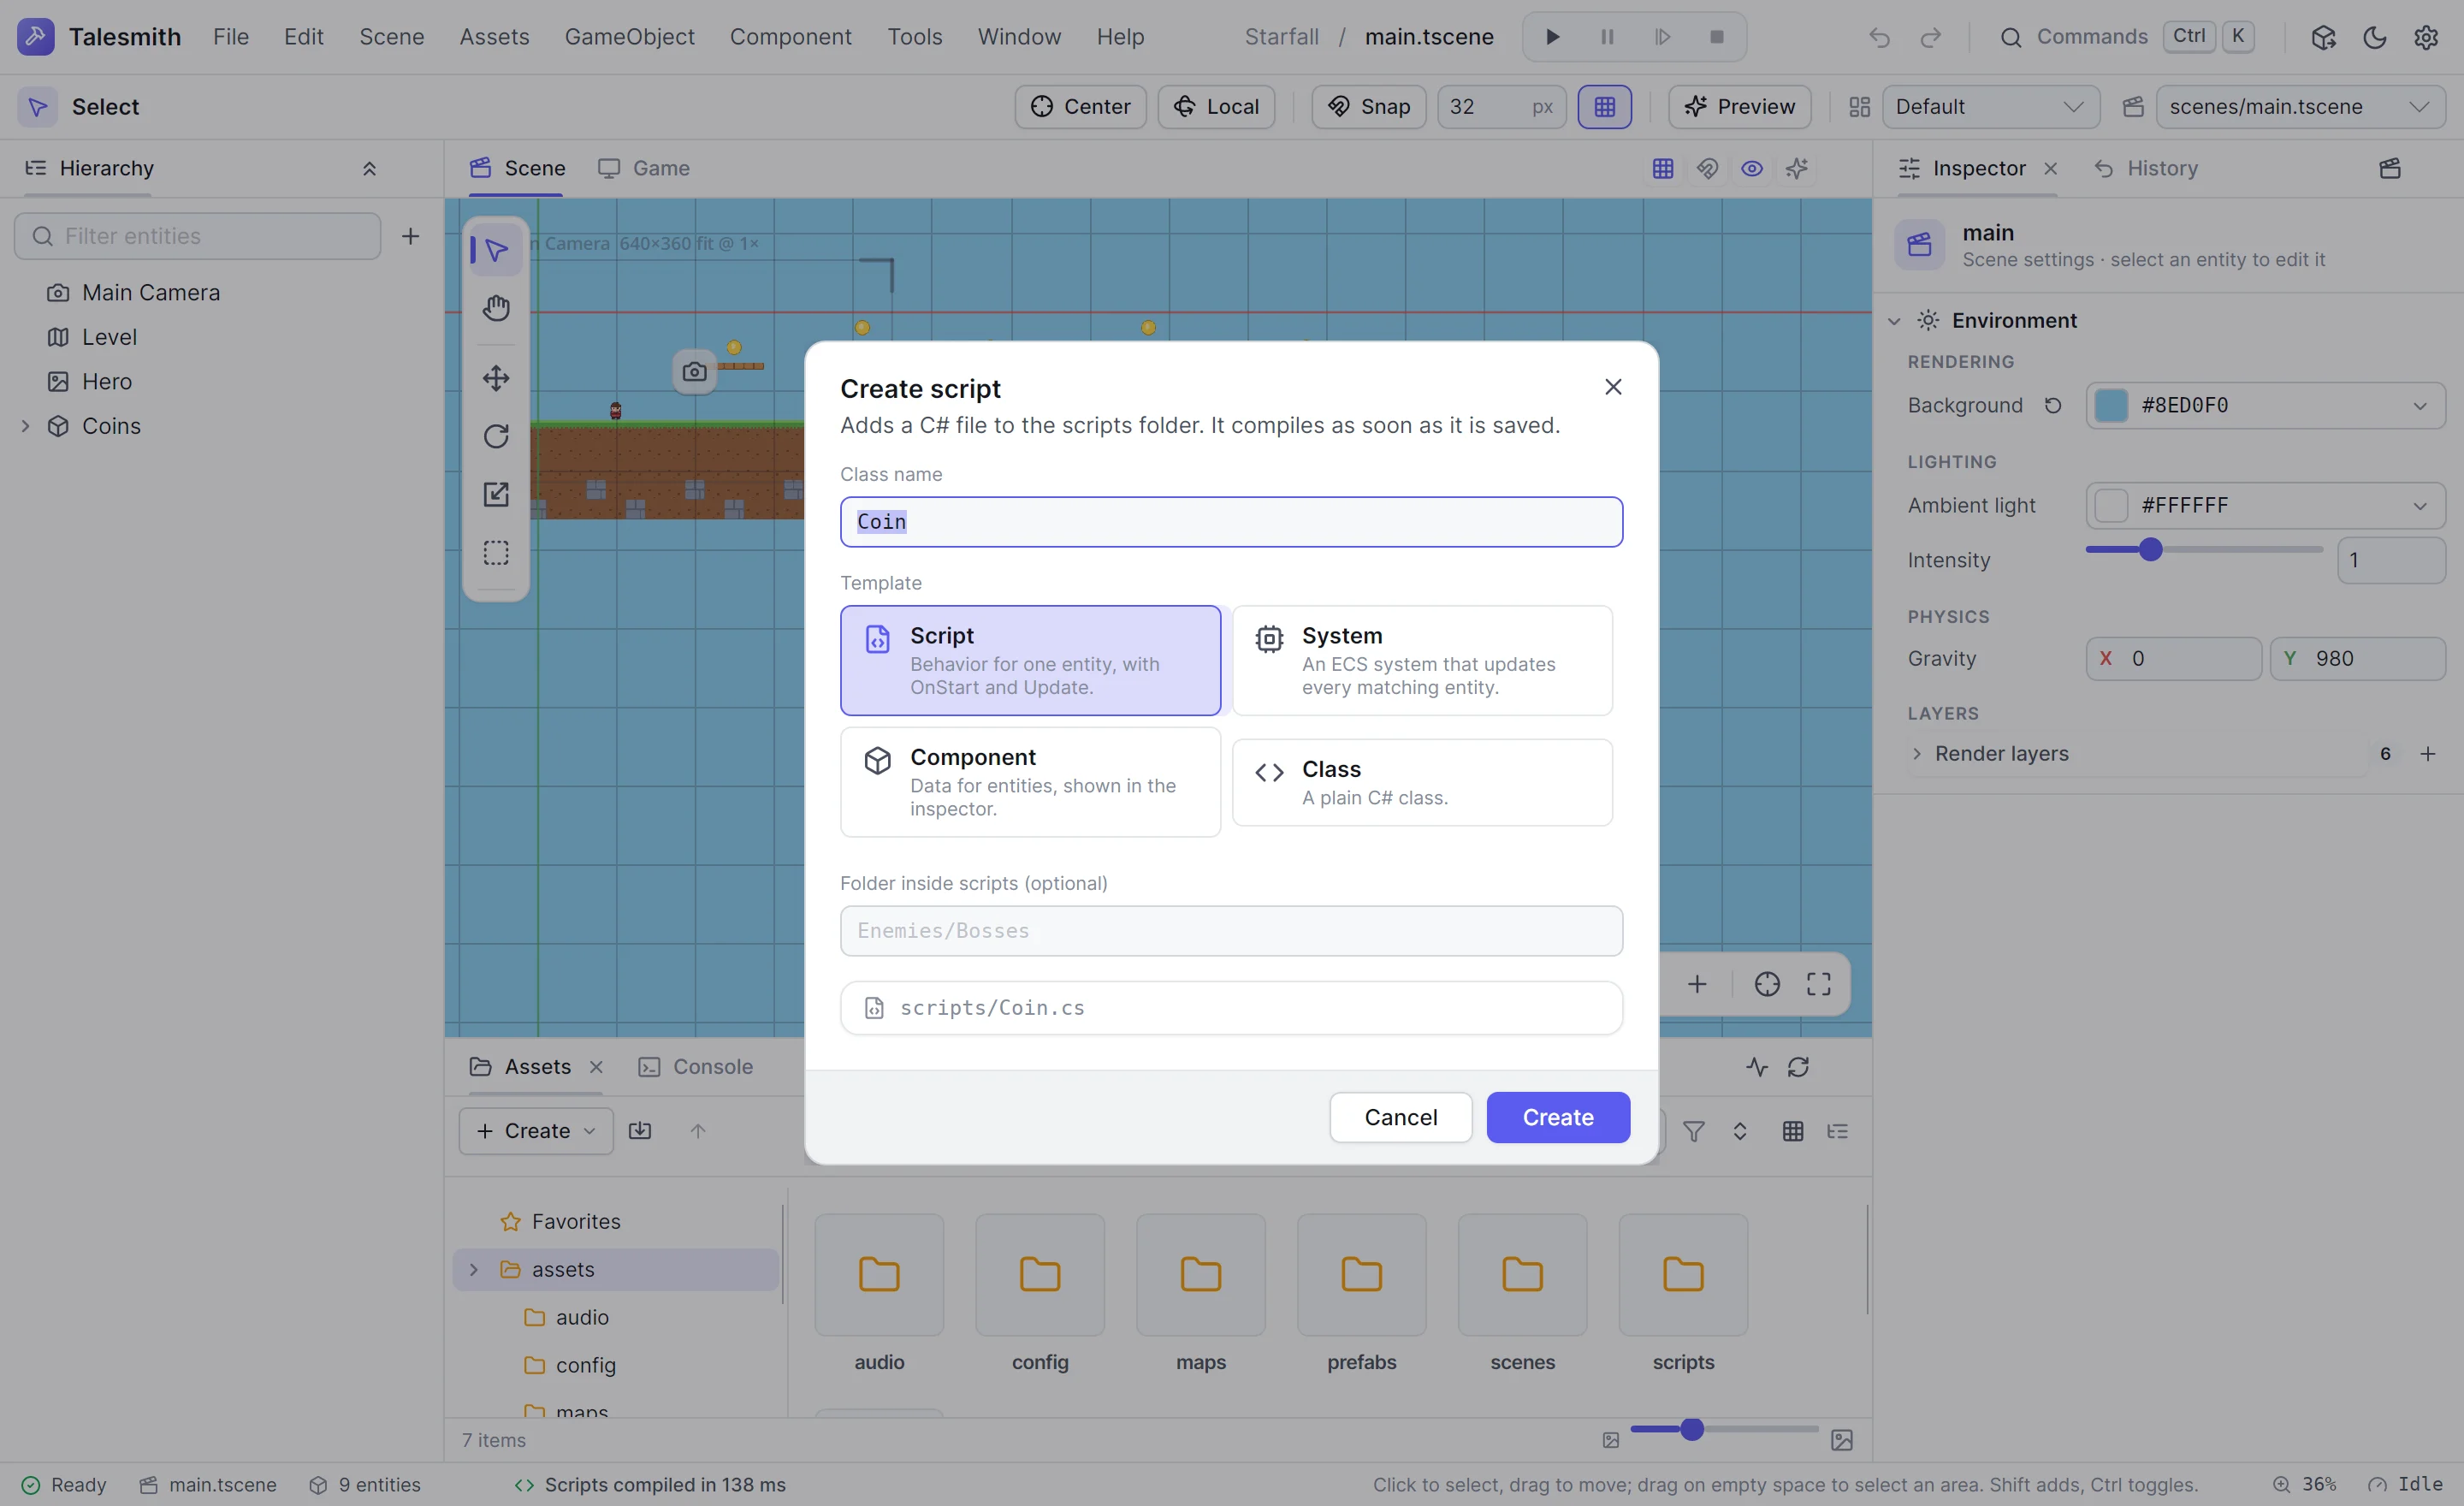
Task: Toggle the grid button next to Snap size
Action: [x=1604, y=106]
